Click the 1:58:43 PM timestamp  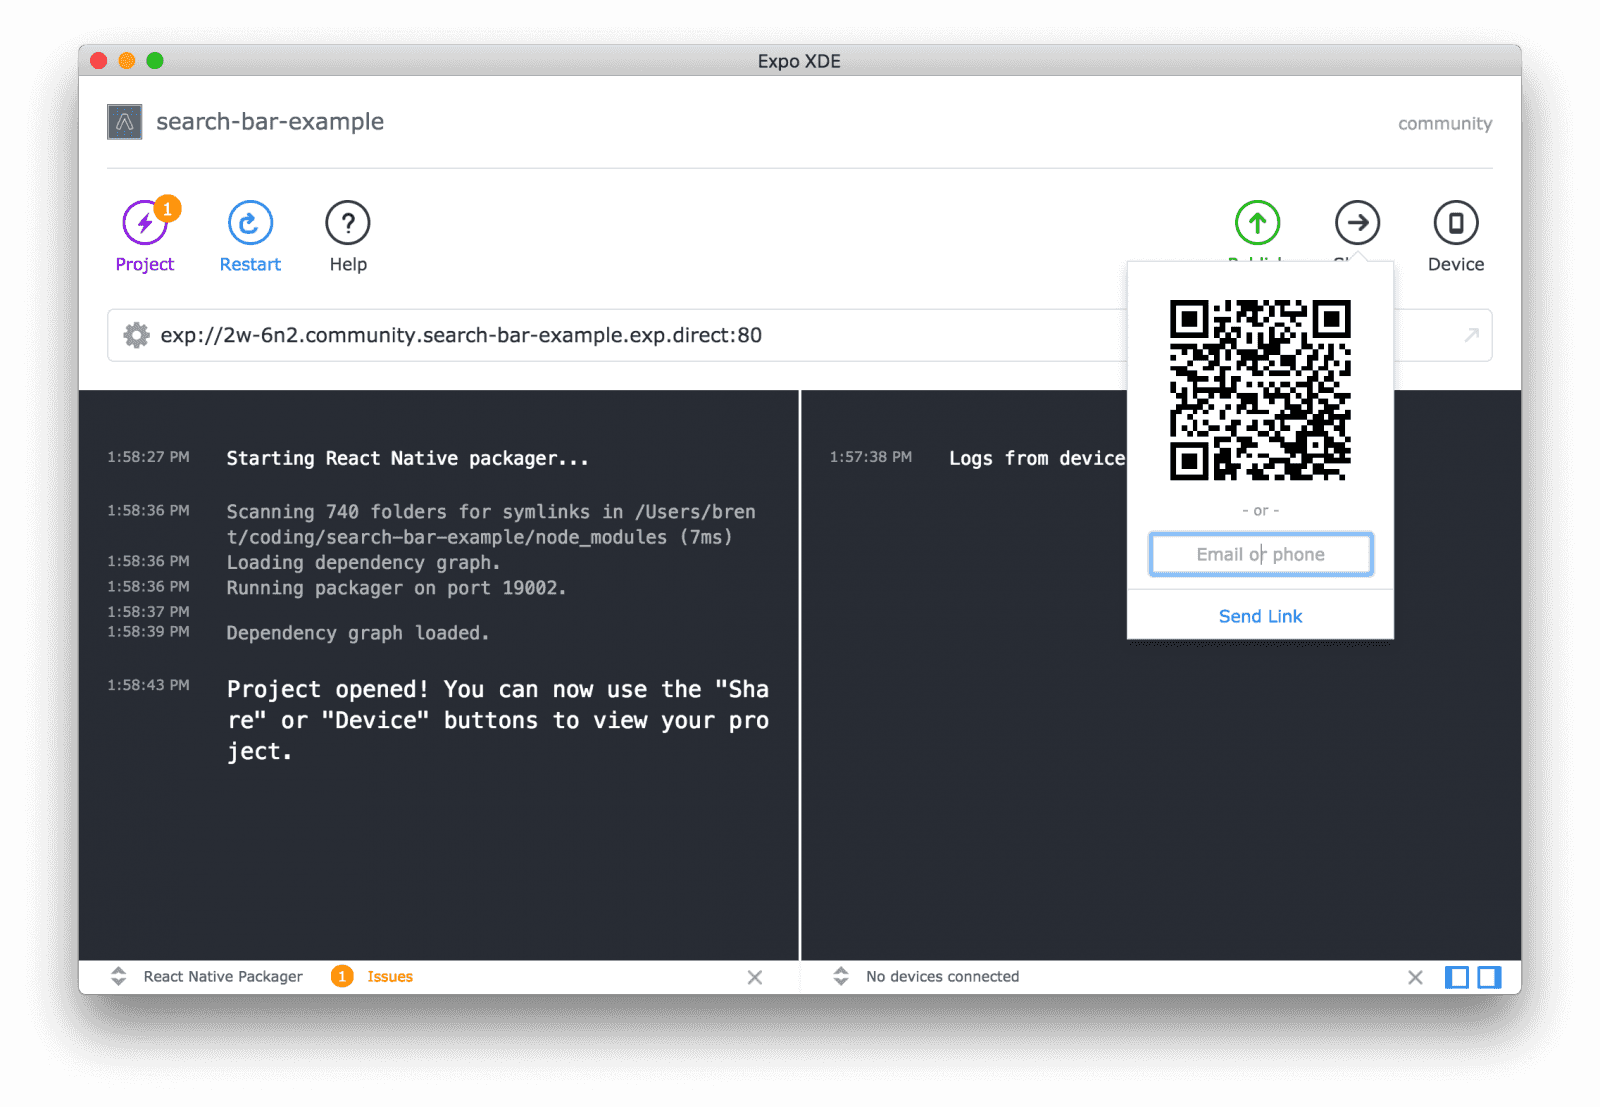point(148,685)
